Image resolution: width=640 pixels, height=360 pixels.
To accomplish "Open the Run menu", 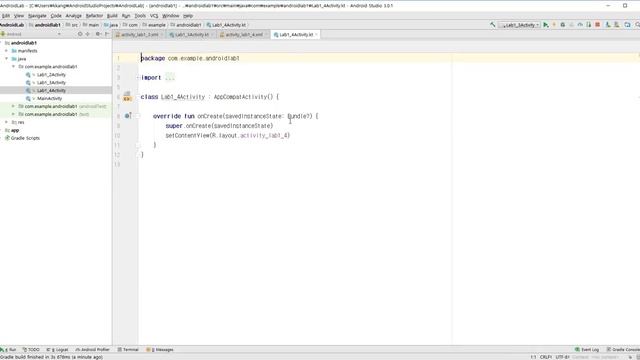I will [126, 16].
